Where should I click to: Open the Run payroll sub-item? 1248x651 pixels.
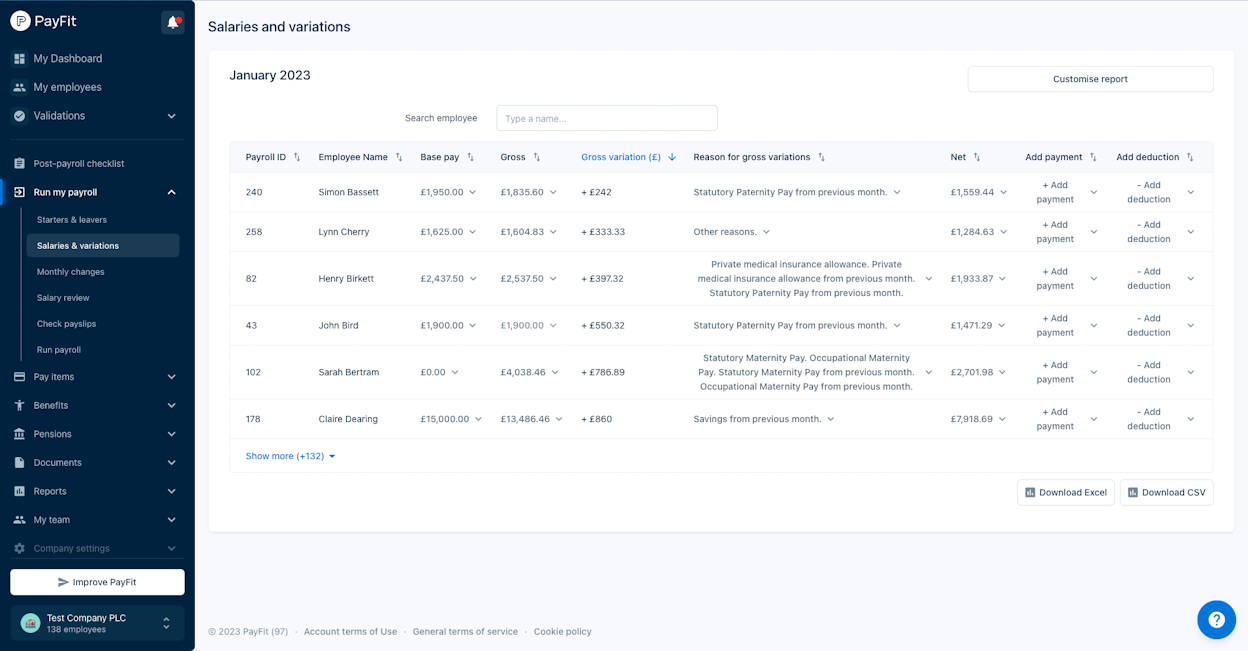(x=59, y=350)
